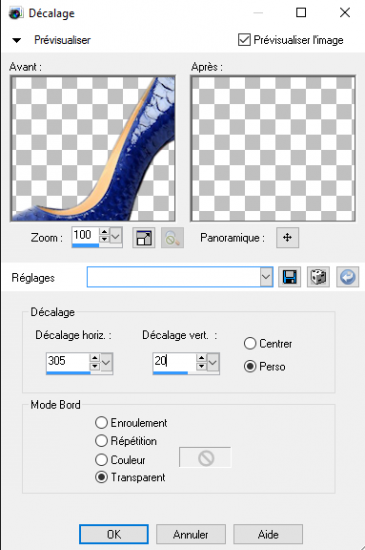
Task: Click in the Décalage horiz. 305 field
Action: pyautogui.click(x=68, y=361)
